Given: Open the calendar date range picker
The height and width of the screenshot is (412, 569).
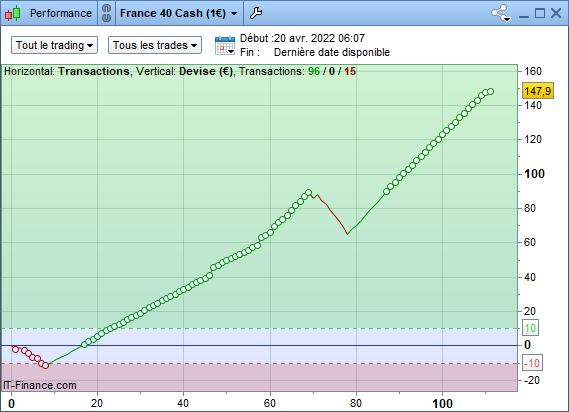Looking at the screenshot, I should coord(225,45).
